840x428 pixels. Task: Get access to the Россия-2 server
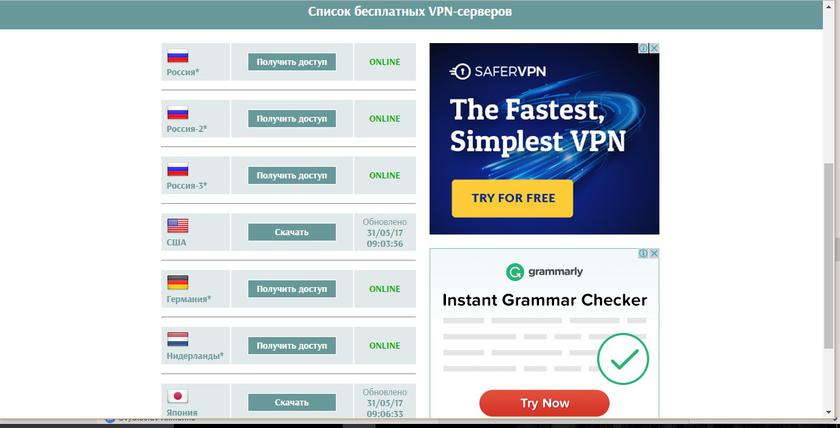[x=292, y=118]
